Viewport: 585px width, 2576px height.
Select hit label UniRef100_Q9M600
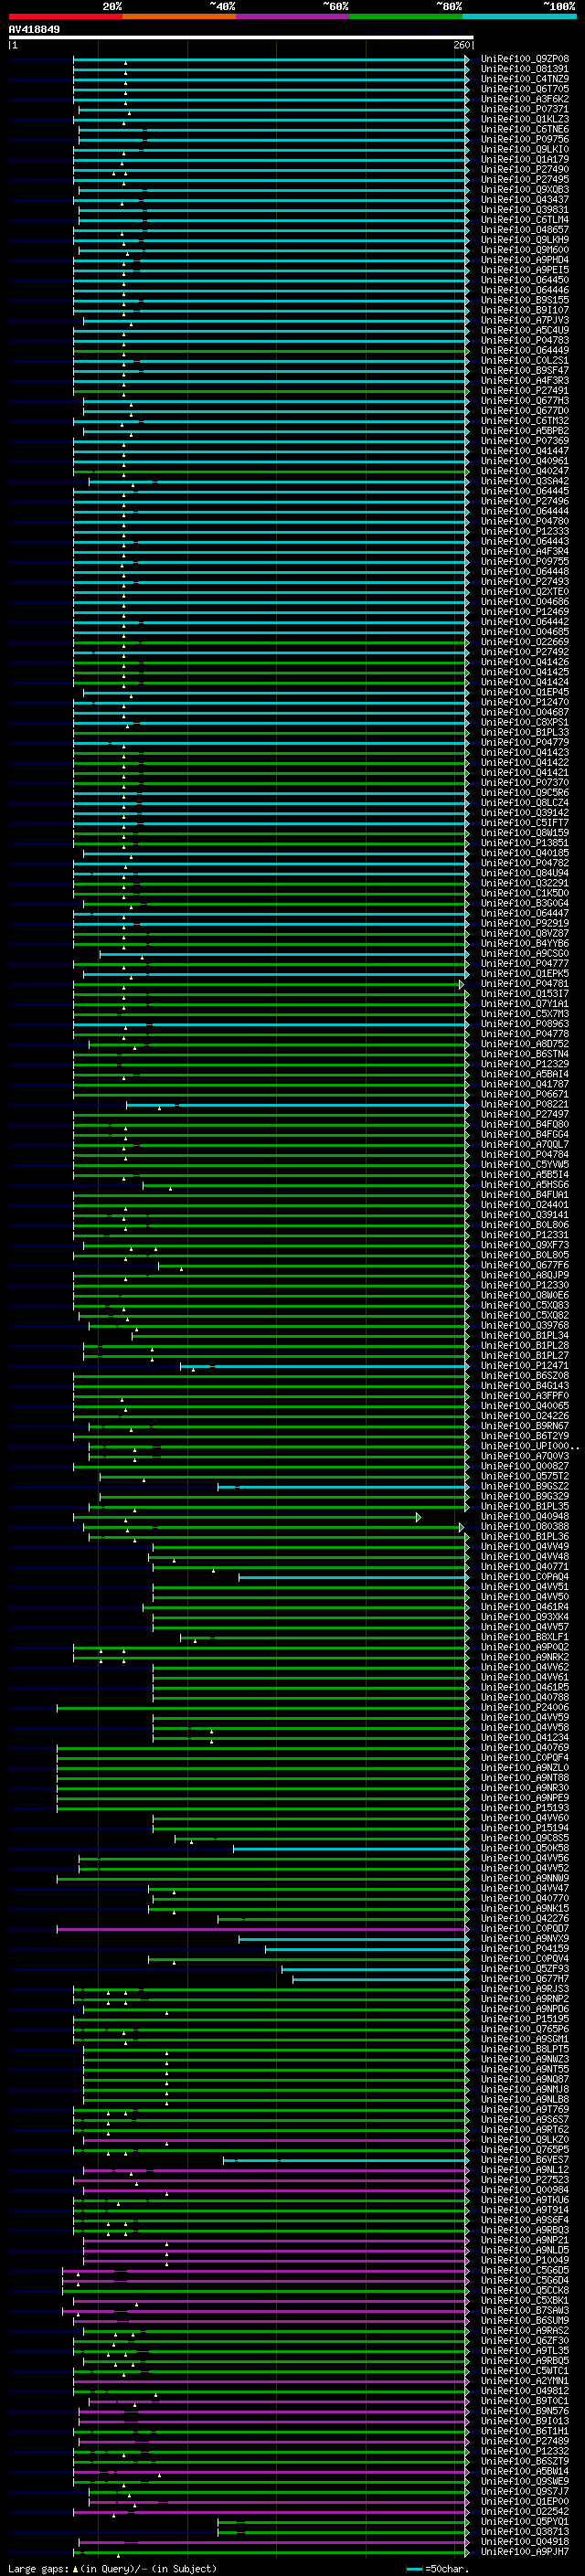click(525, 250)
